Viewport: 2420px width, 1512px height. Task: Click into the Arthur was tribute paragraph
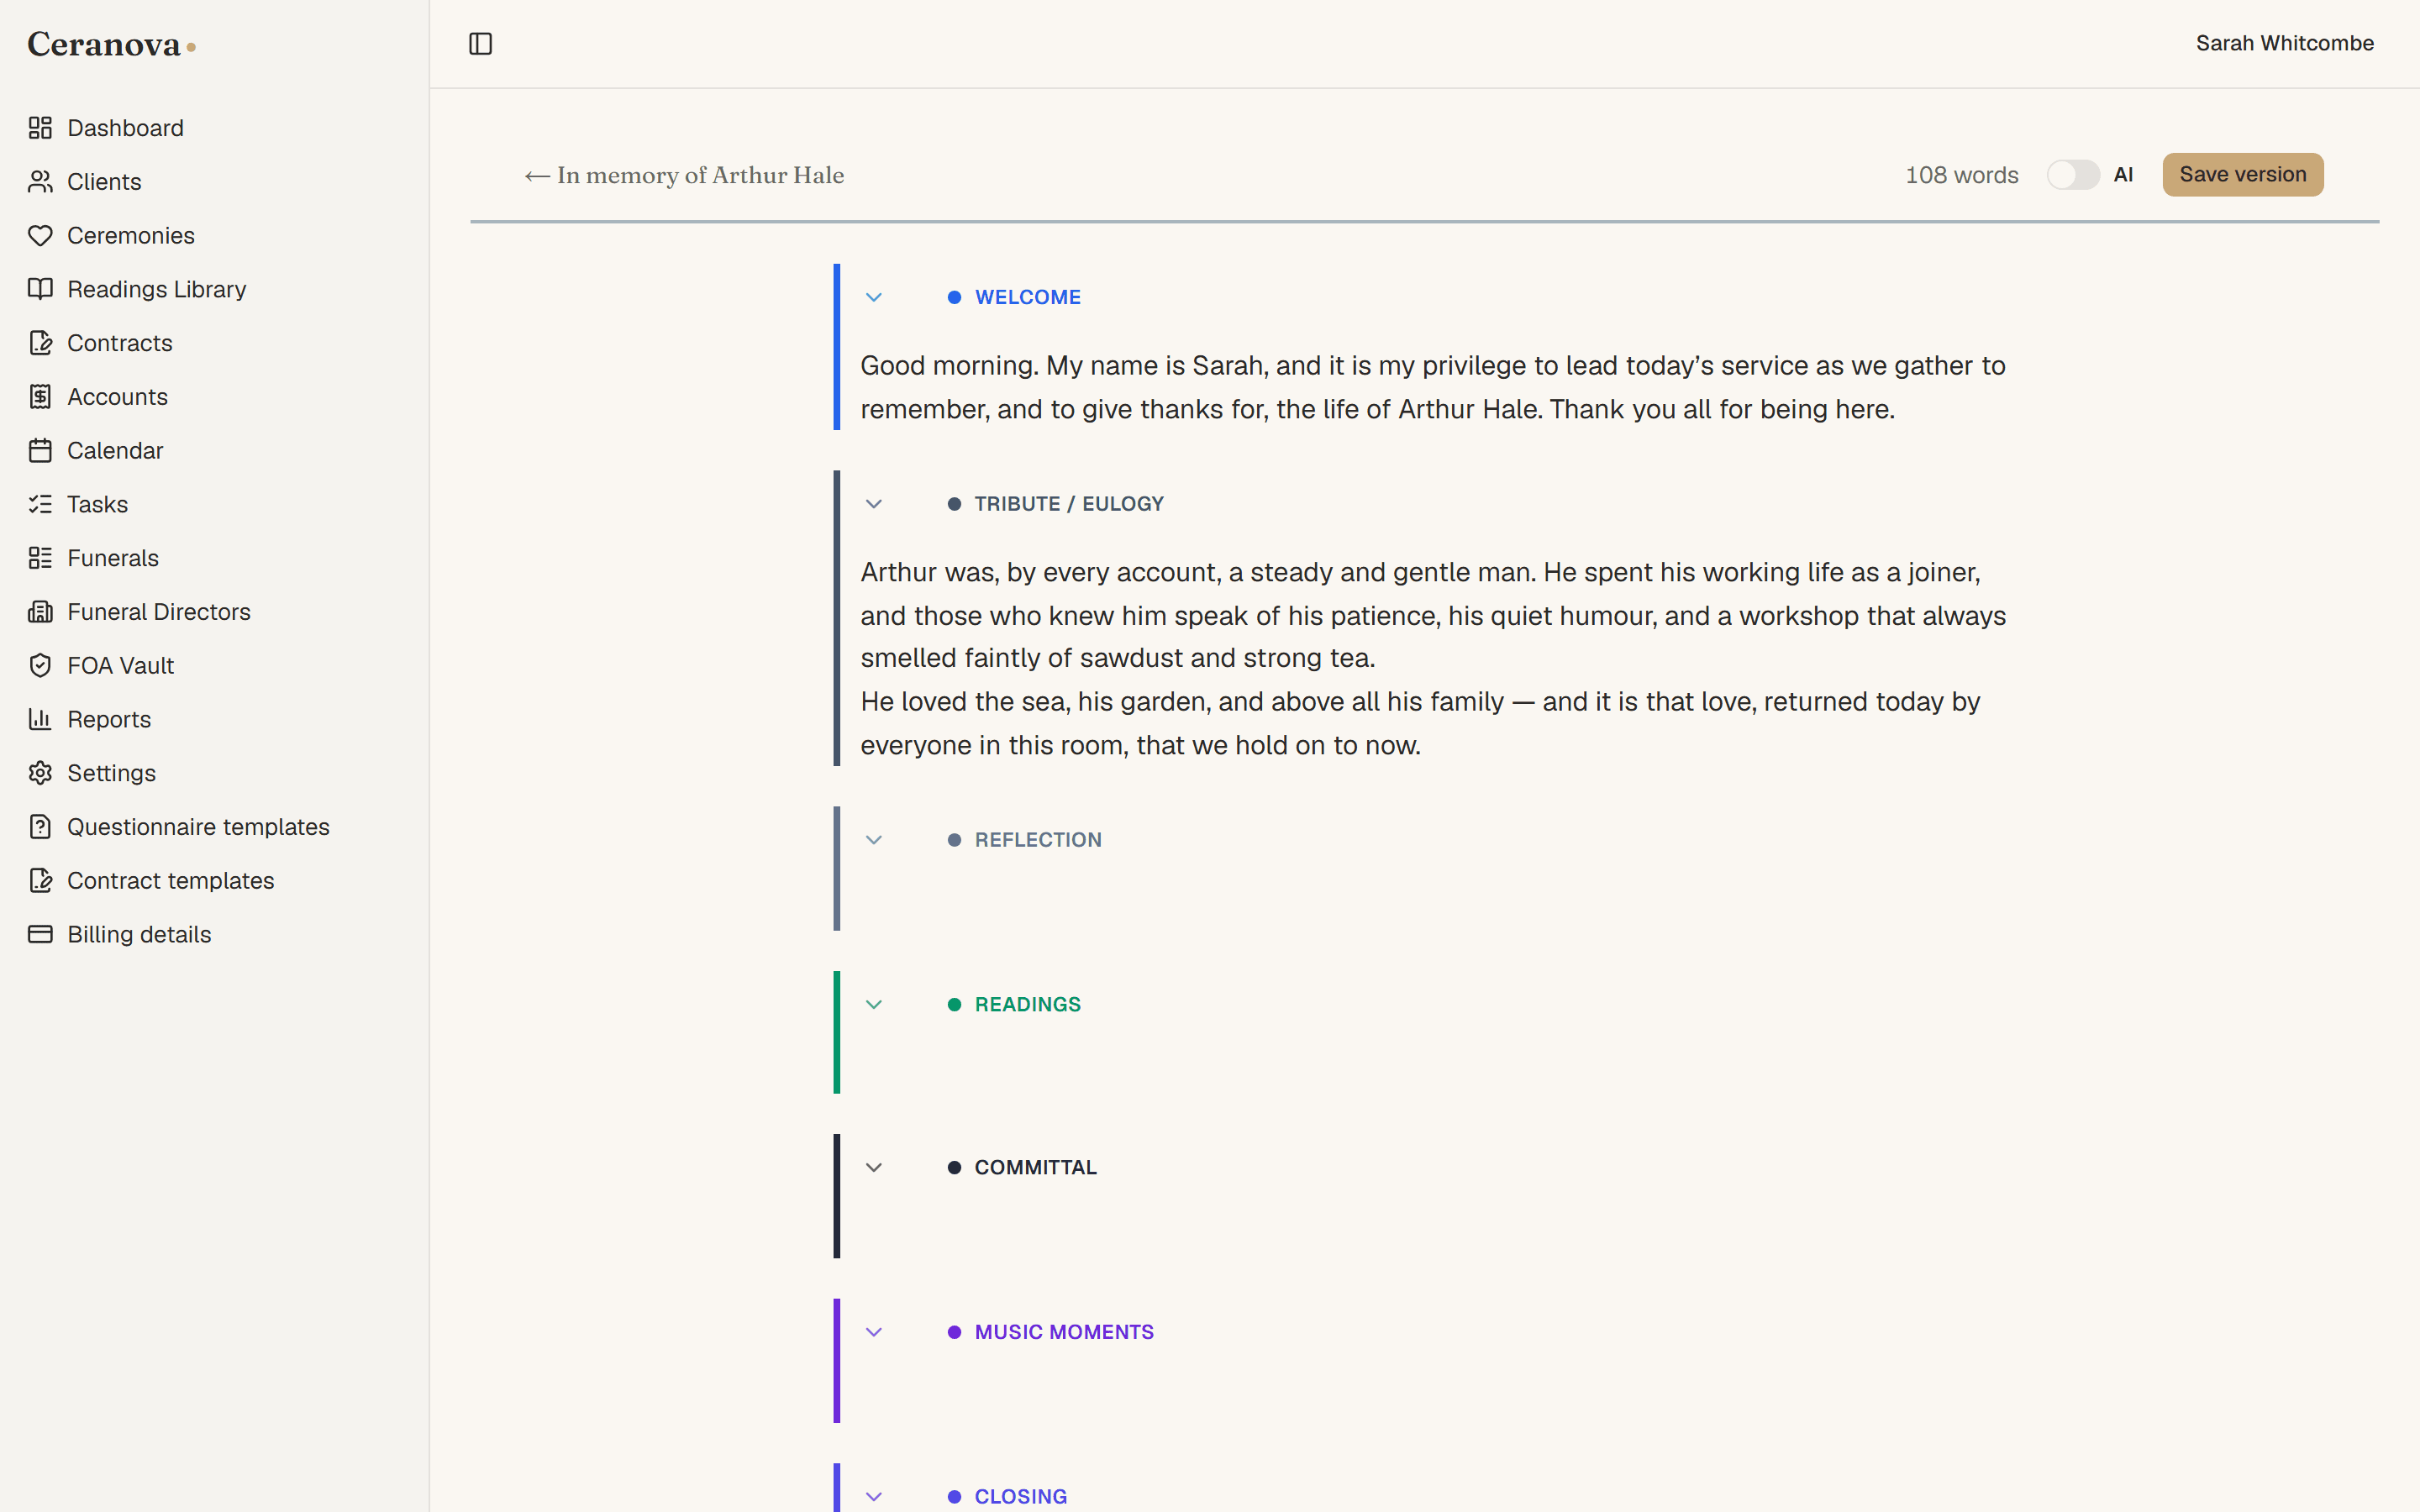pyautogui.click(x=1433, y=615)
